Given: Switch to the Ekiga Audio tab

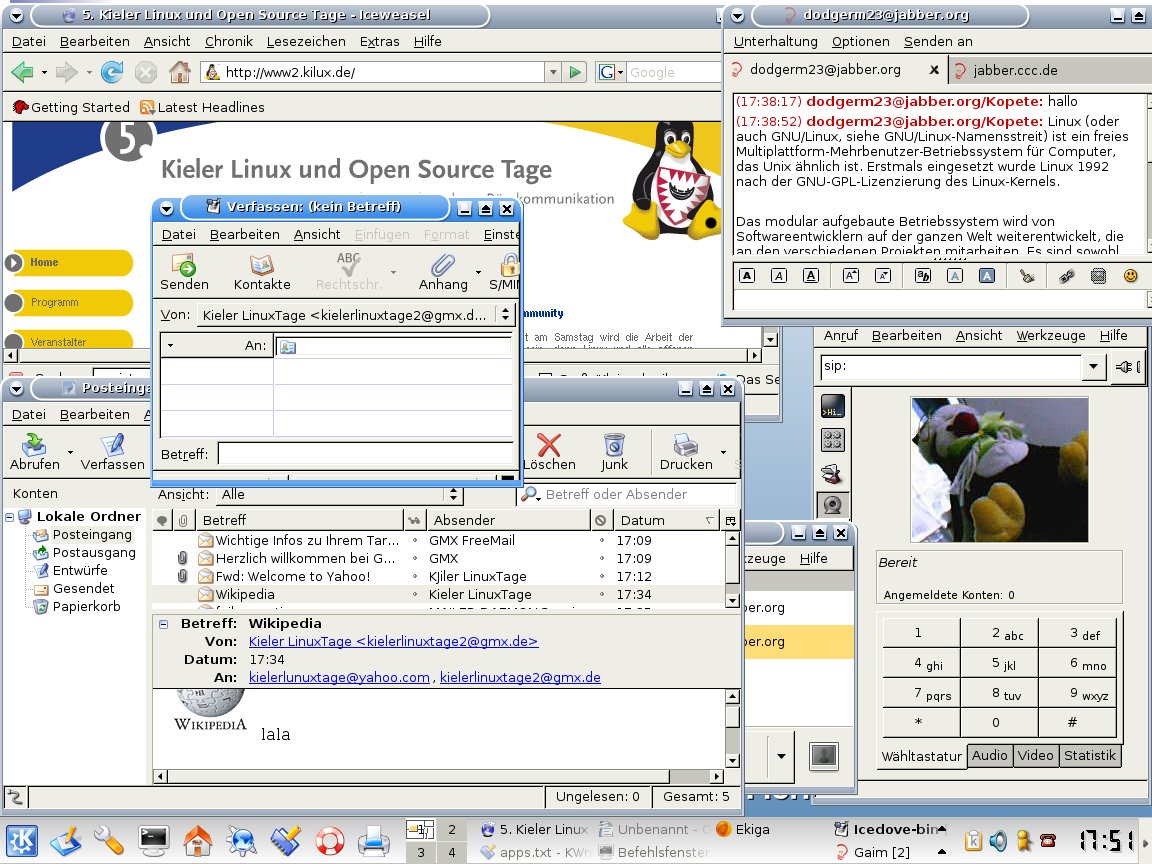Looking at the screenshot, I should point(989,755).
